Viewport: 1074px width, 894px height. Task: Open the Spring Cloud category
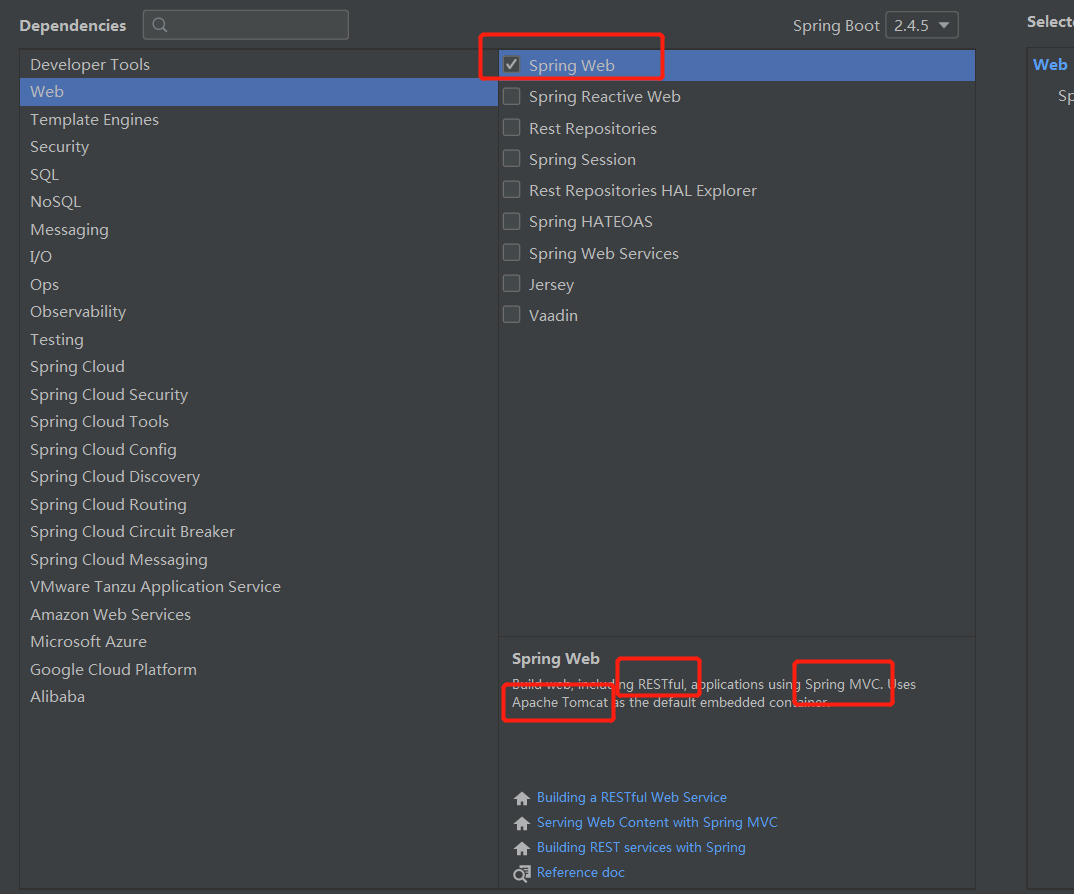[259, 367]
